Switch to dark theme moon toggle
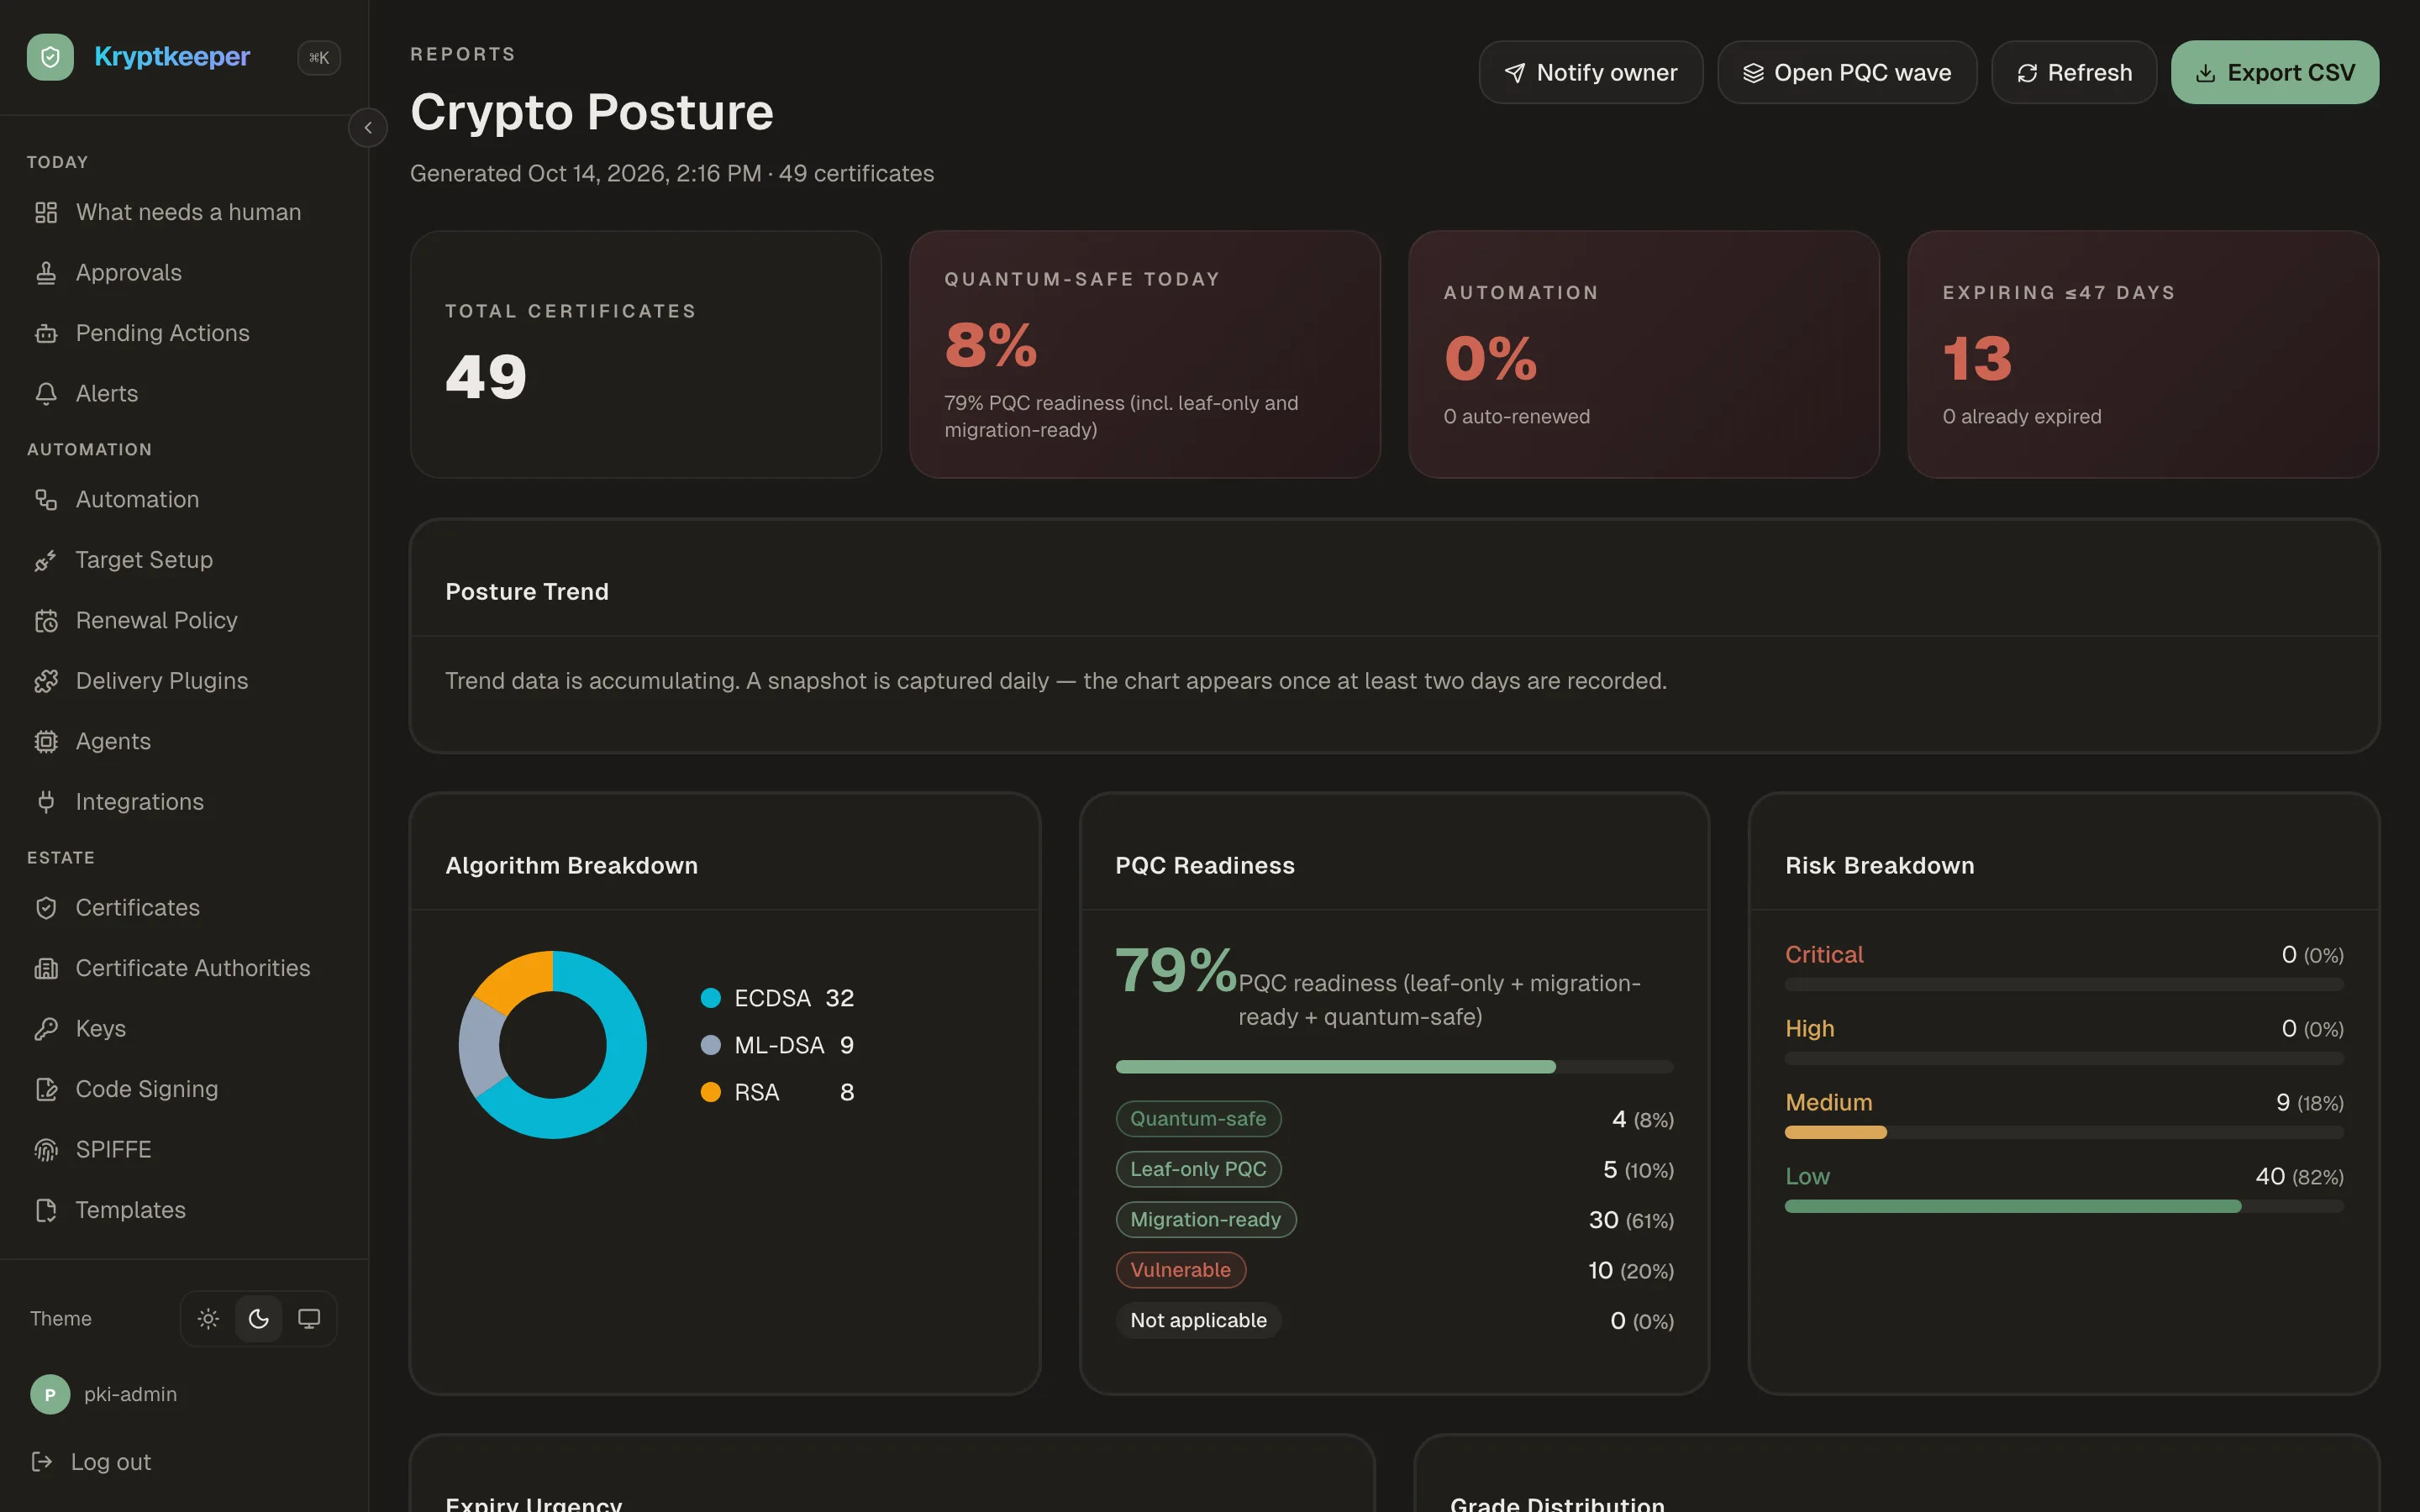 click(x=259, y=1319)
